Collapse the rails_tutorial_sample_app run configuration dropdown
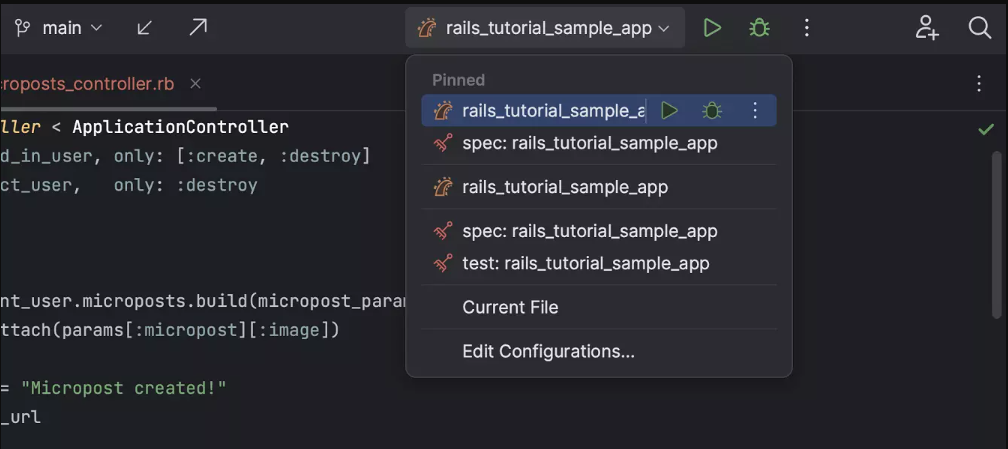Viewport: 1008px width, 449px height. pyautogui.click(x=546, y=28)
